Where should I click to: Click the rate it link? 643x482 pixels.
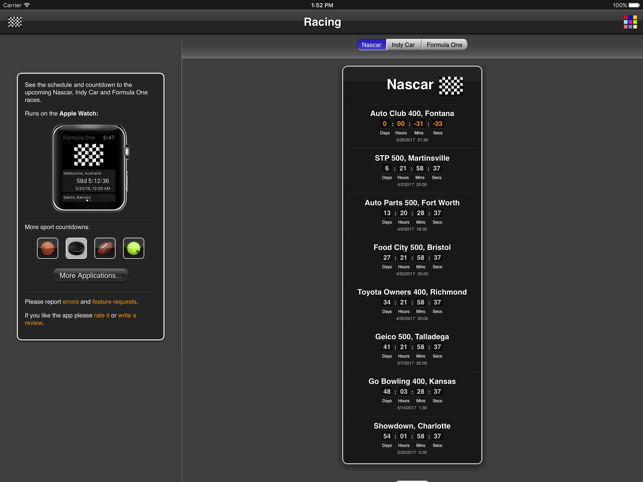101,315
